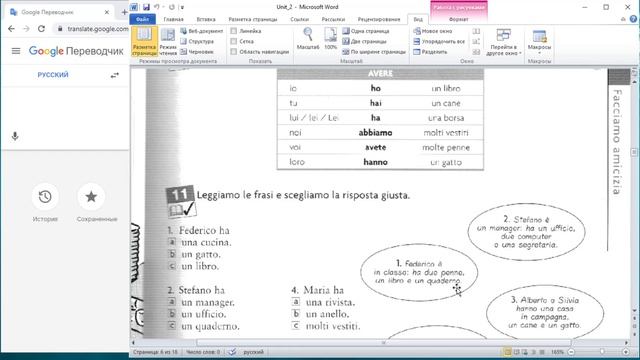Toggle the Ruler (Линейка) checkbox

tap(233, 31)
